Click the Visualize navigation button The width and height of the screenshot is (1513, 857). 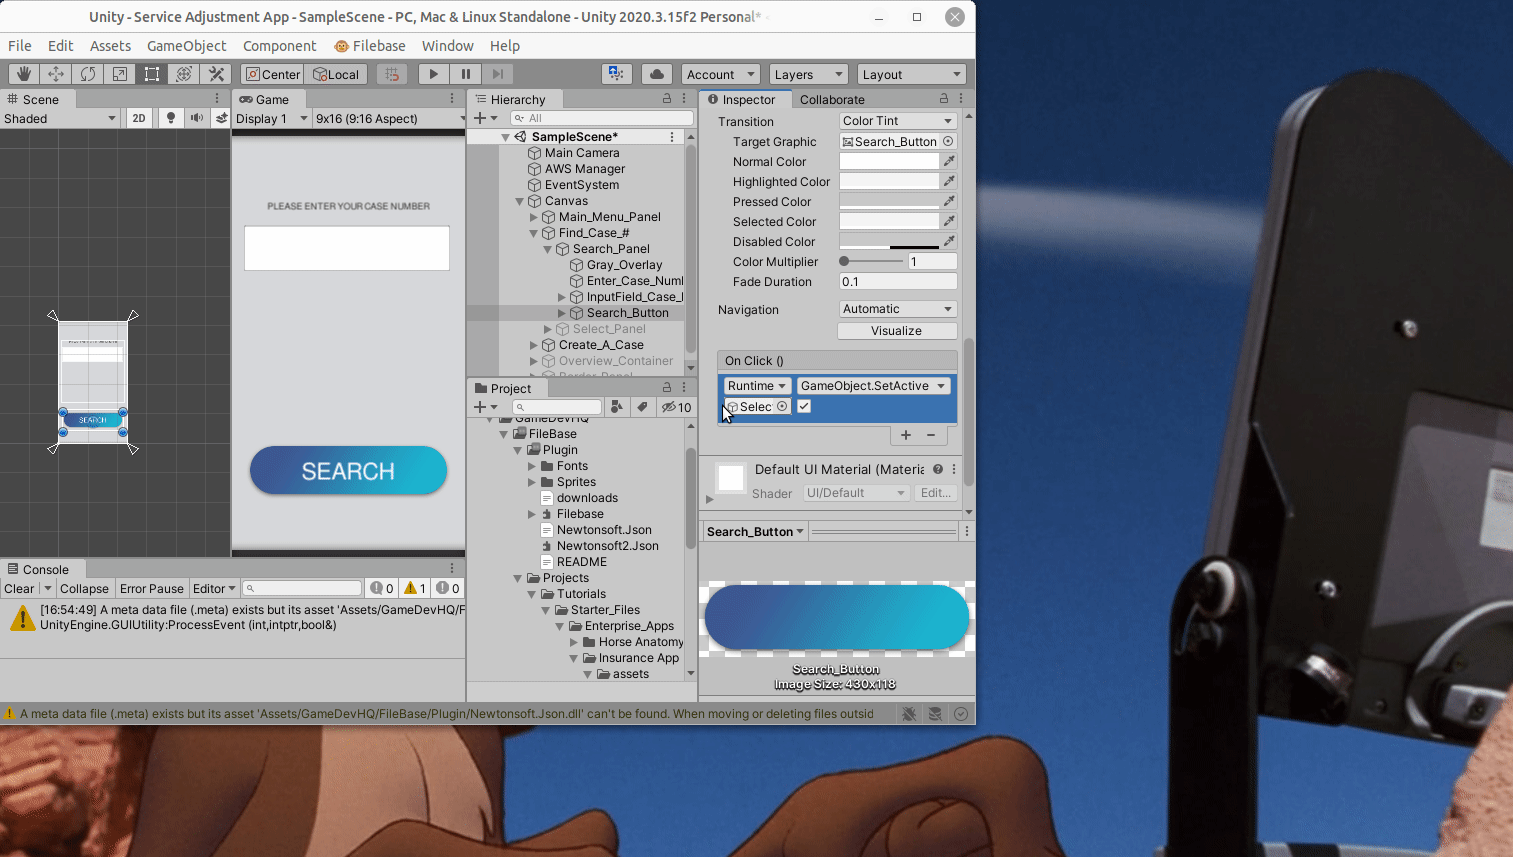897,331
